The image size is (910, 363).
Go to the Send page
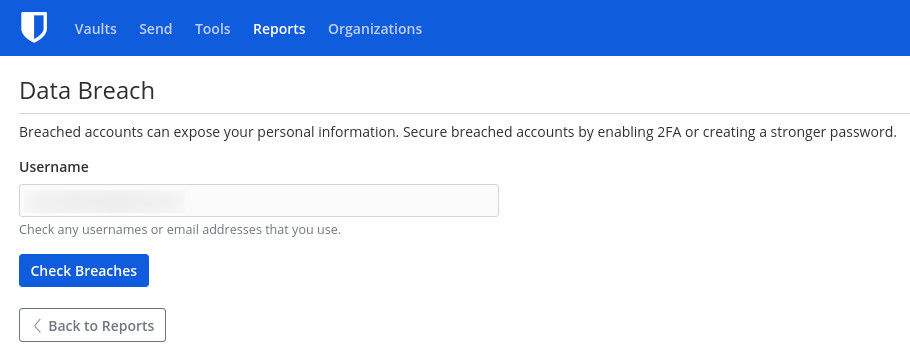[x=156, y=28]
